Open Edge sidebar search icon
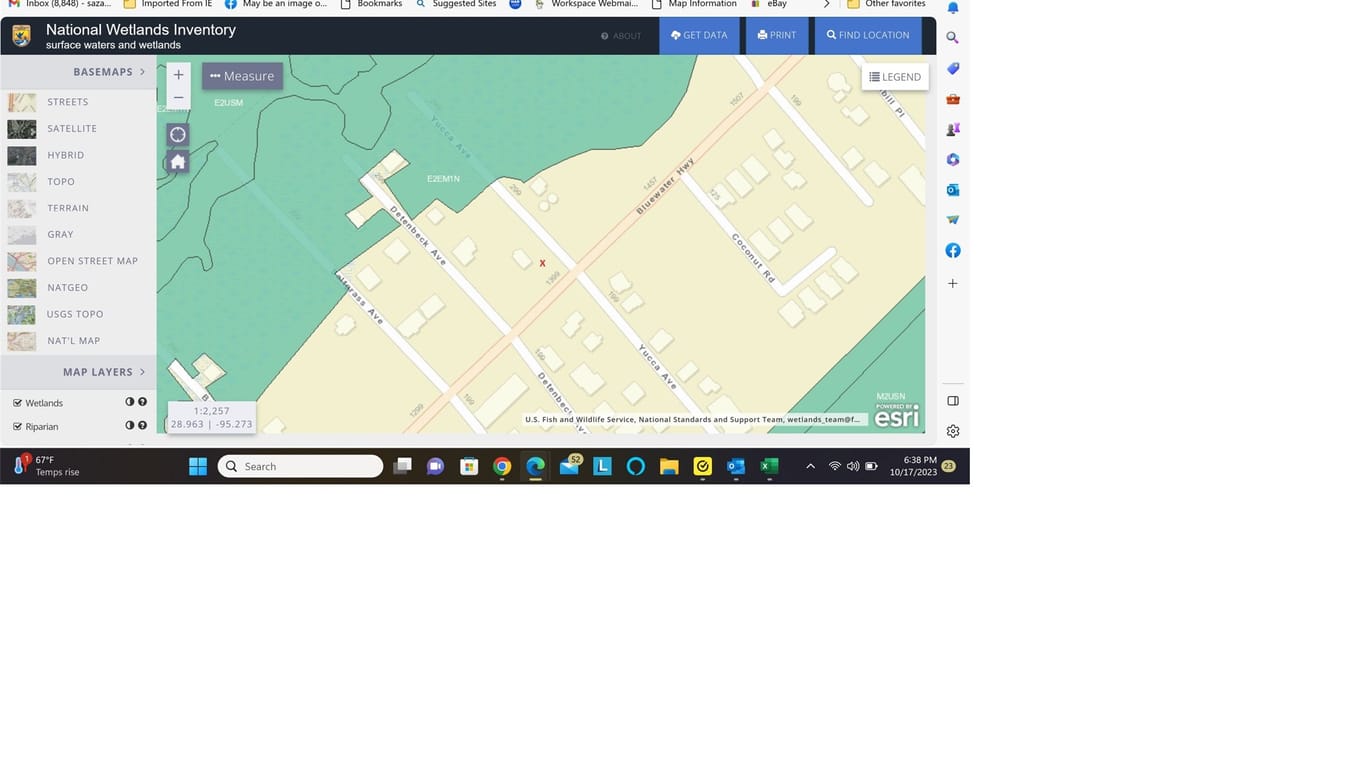Viewport: 1366px width, 768px height. pyautogui.click(x=953, y=38)
